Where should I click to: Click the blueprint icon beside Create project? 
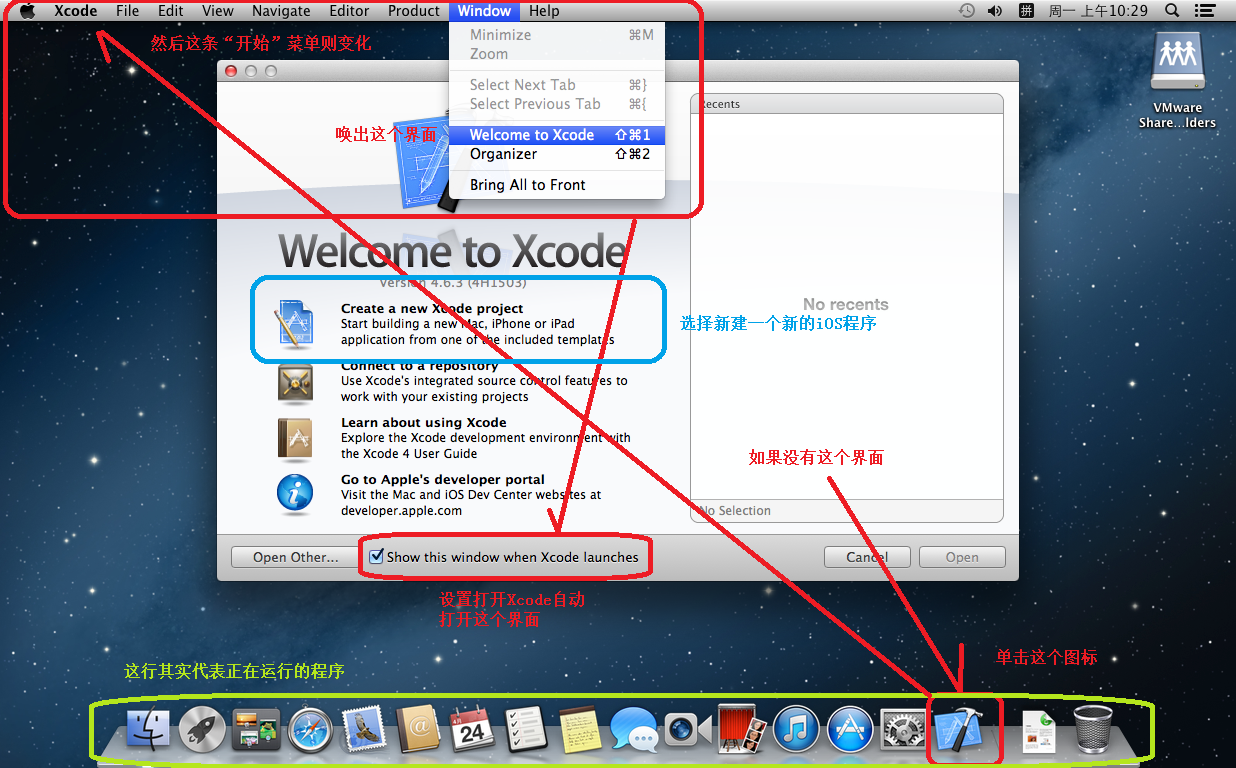coord(295,324)
